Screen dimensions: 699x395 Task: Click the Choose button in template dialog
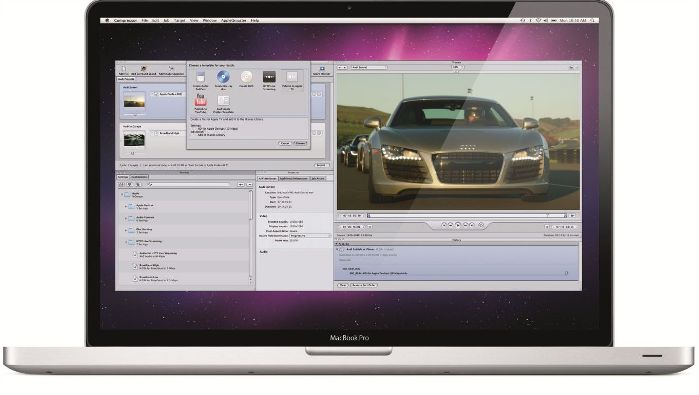pos(300,144)
